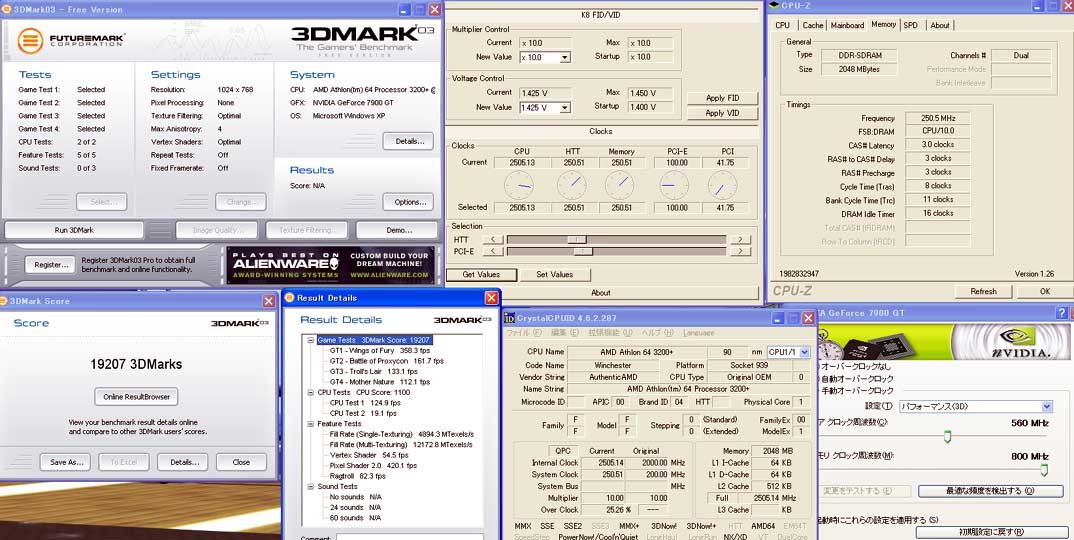Select the GT1 - Wings of Fury row
This screenshot has width=1074, height=540.
pos(379,350)
